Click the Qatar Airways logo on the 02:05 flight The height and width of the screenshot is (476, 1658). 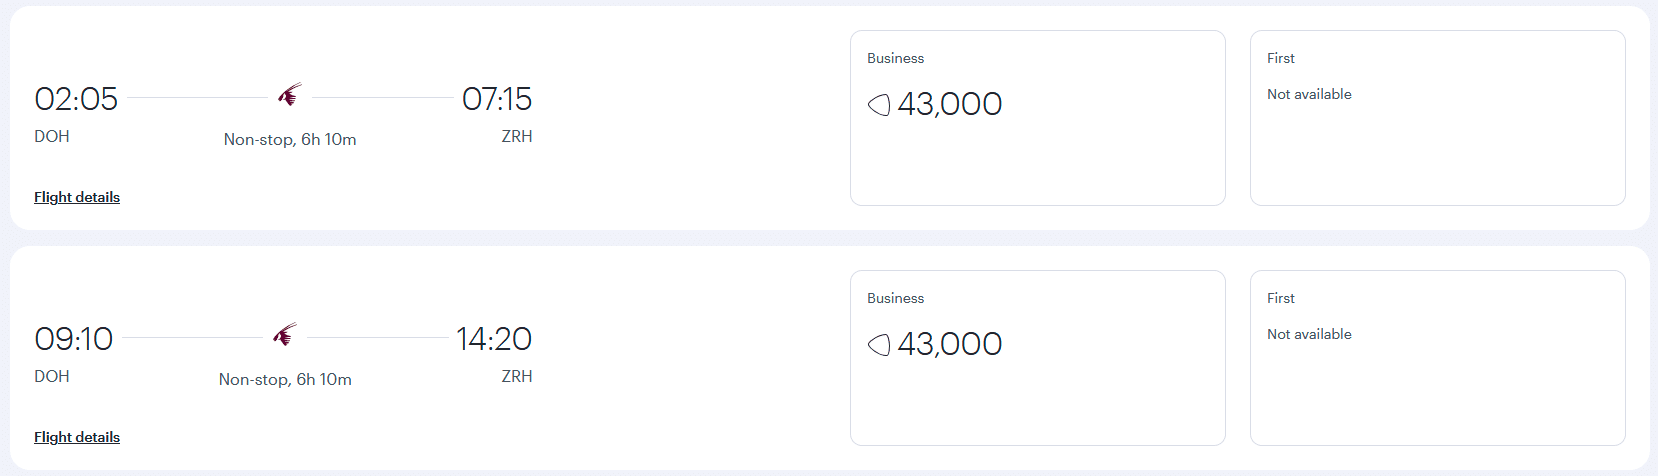click(290, 95)
